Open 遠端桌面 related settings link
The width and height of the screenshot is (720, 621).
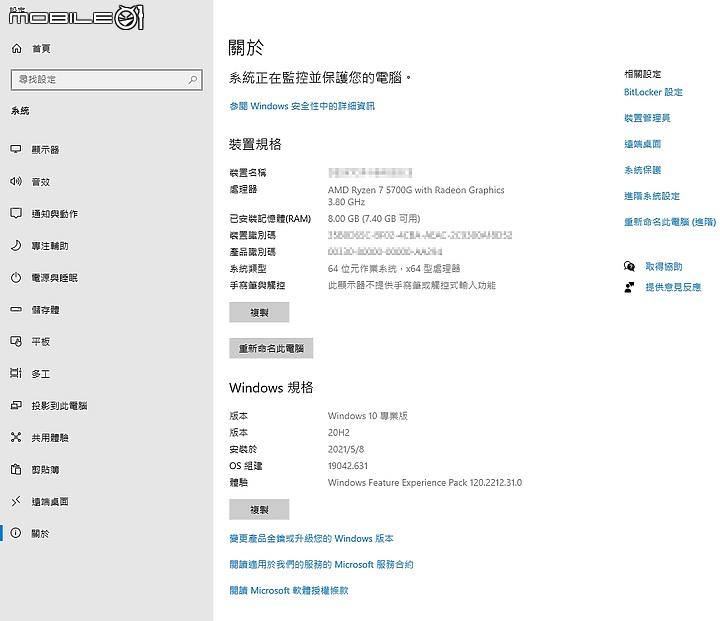tap(642, 144)
